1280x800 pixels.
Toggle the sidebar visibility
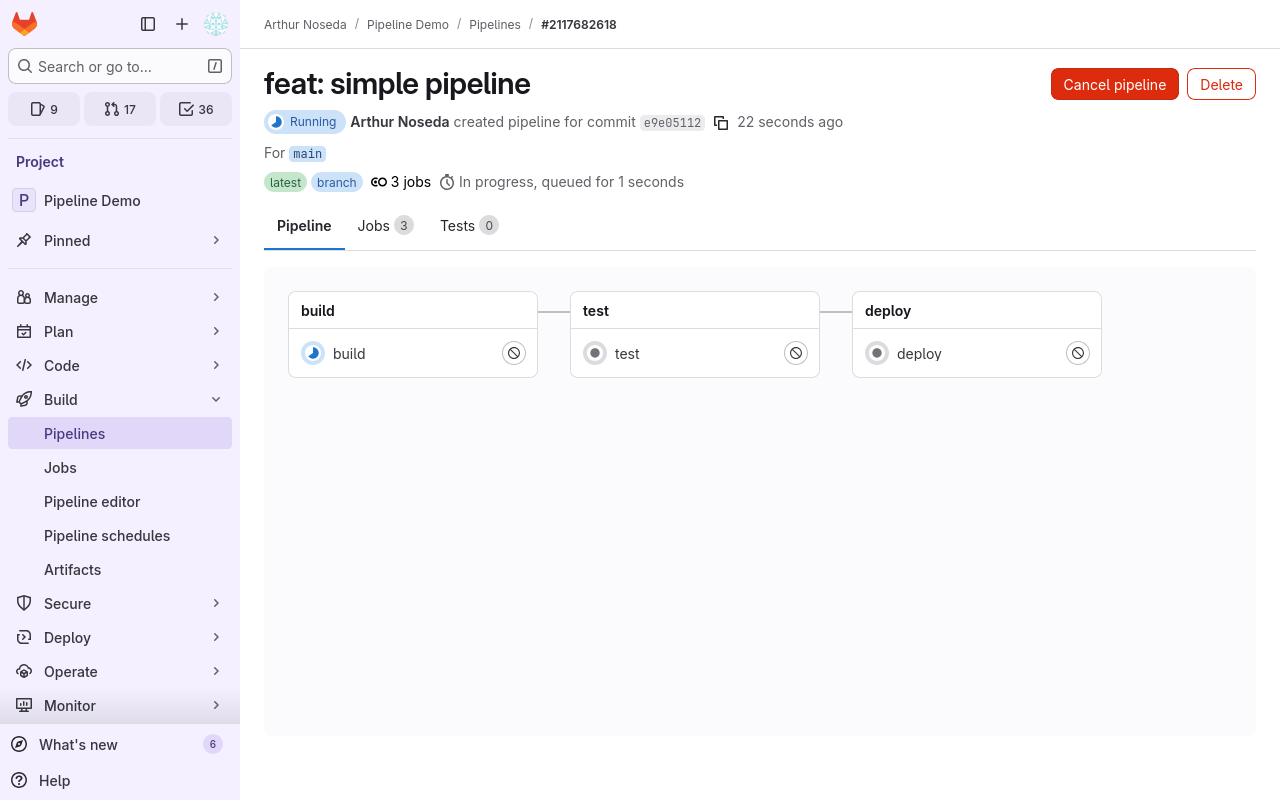[x=148, y=24]
